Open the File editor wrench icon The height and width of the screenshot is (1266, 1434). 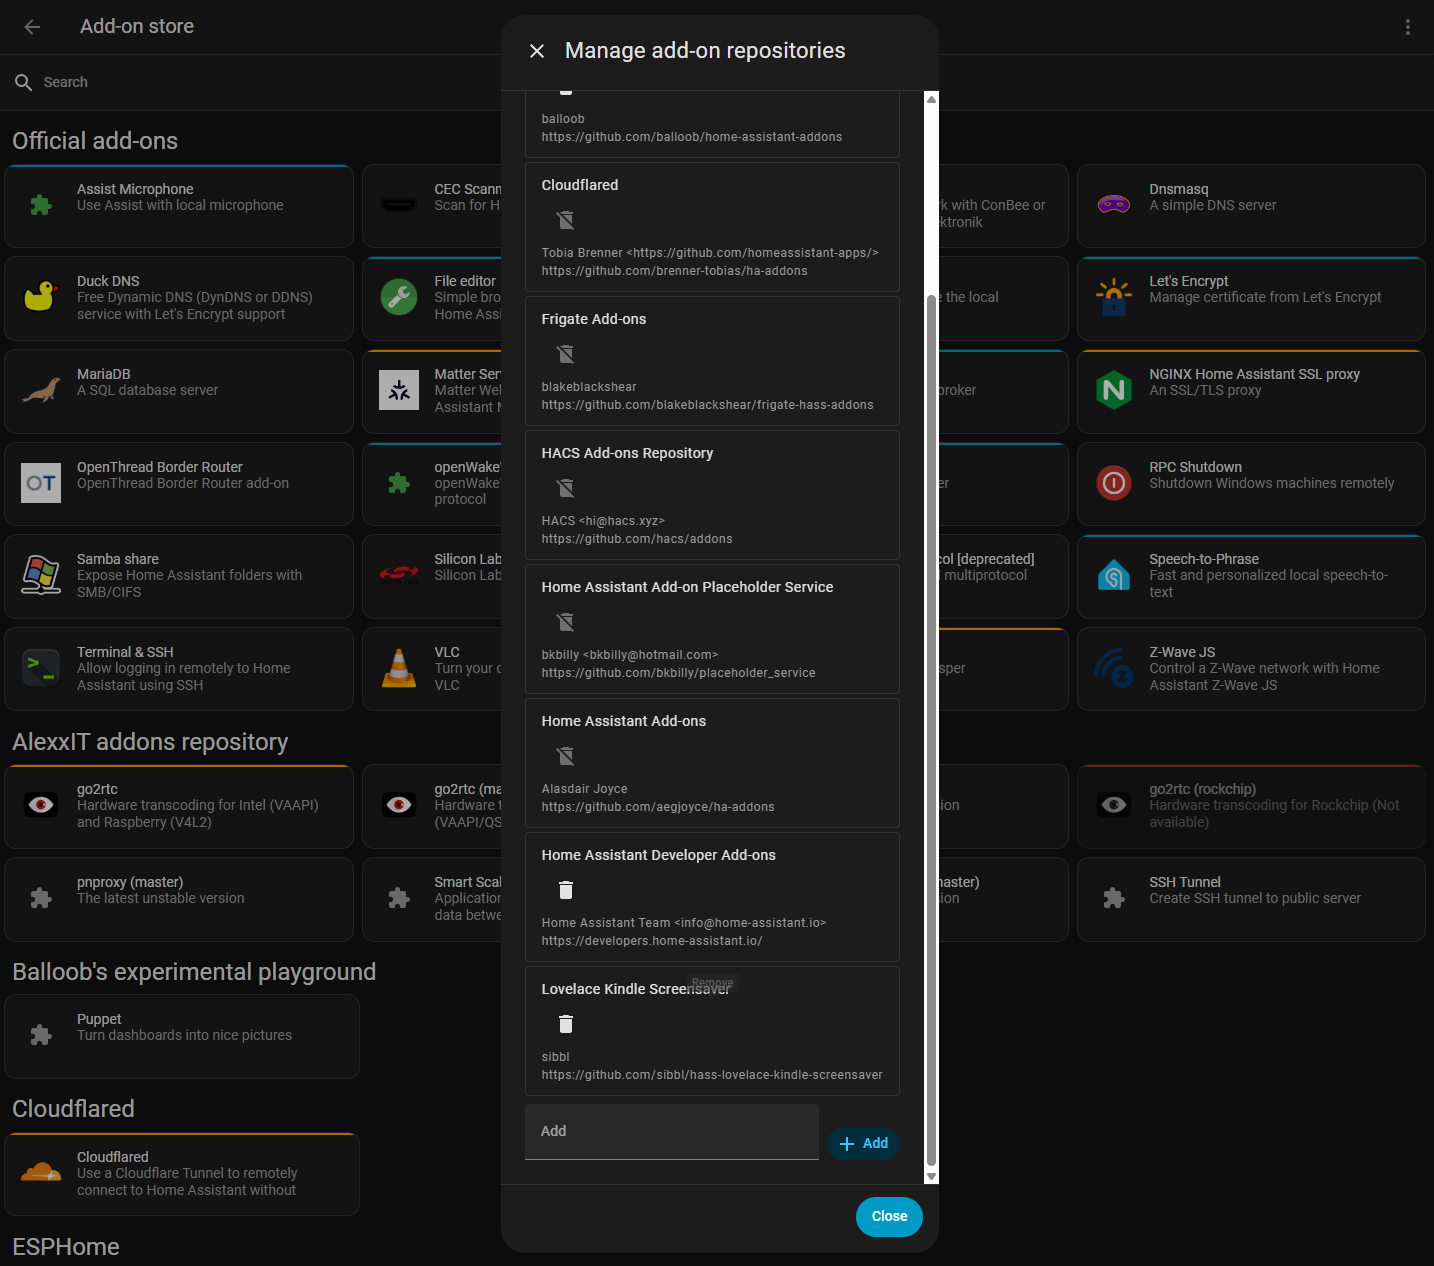point(399,297)
